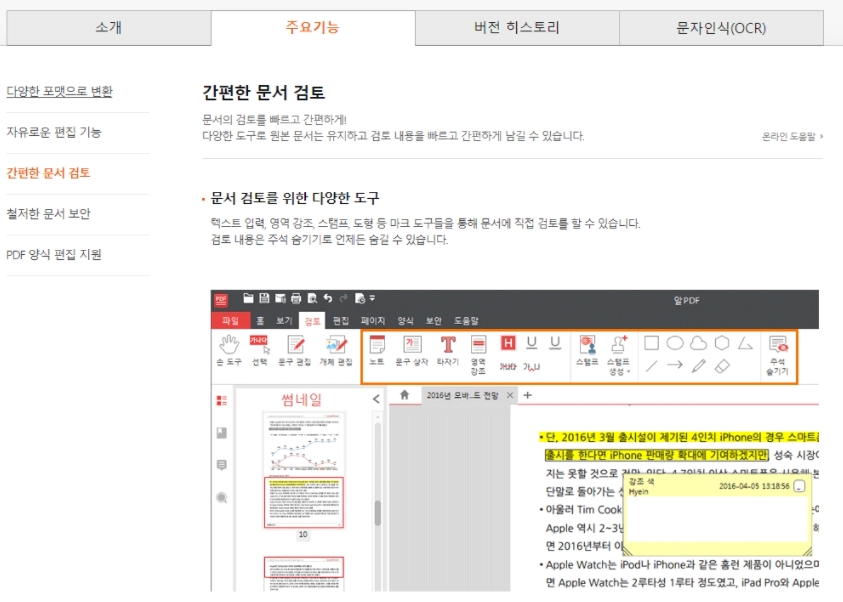The image size is (843, 602).
Task: Open the 파일 menu
Action: 230,321
